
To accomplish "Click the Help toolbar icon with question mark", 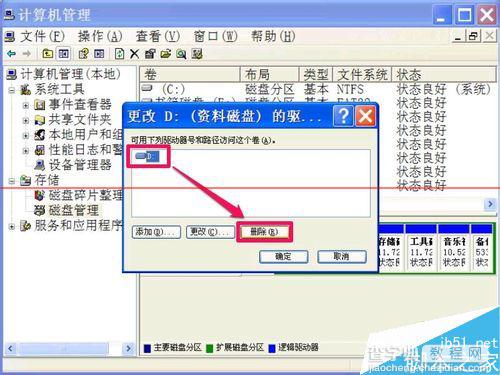I will tap(83, 53).
